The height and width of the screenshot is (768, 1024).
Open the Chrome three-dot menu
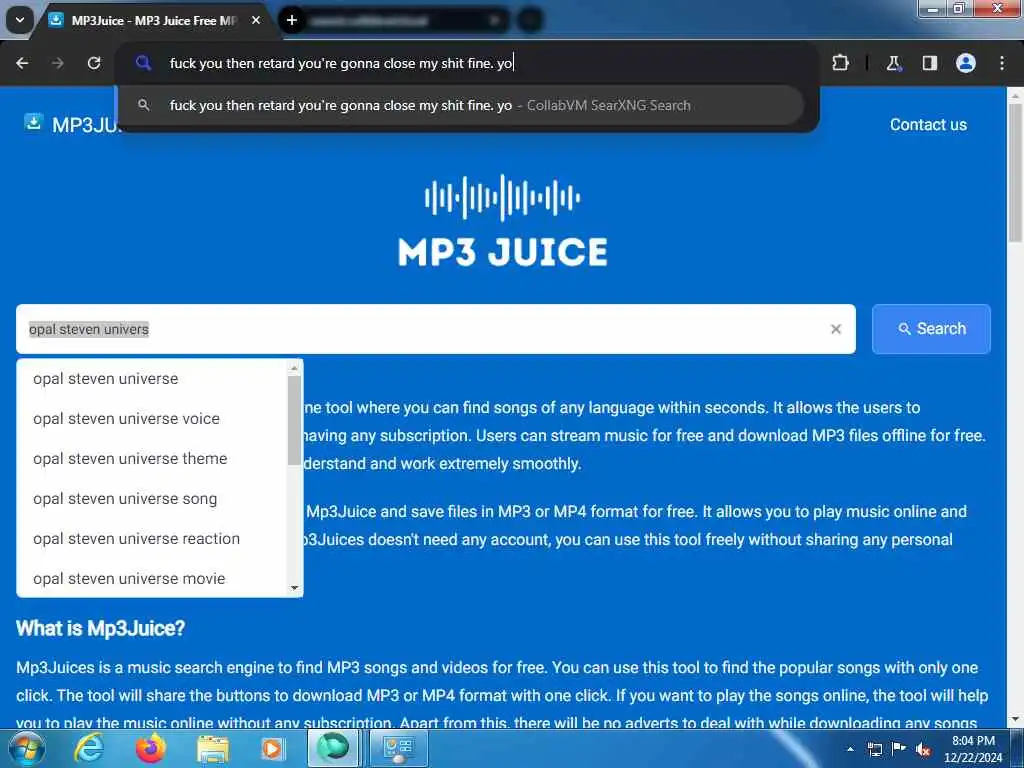[x=1002, y=63]
